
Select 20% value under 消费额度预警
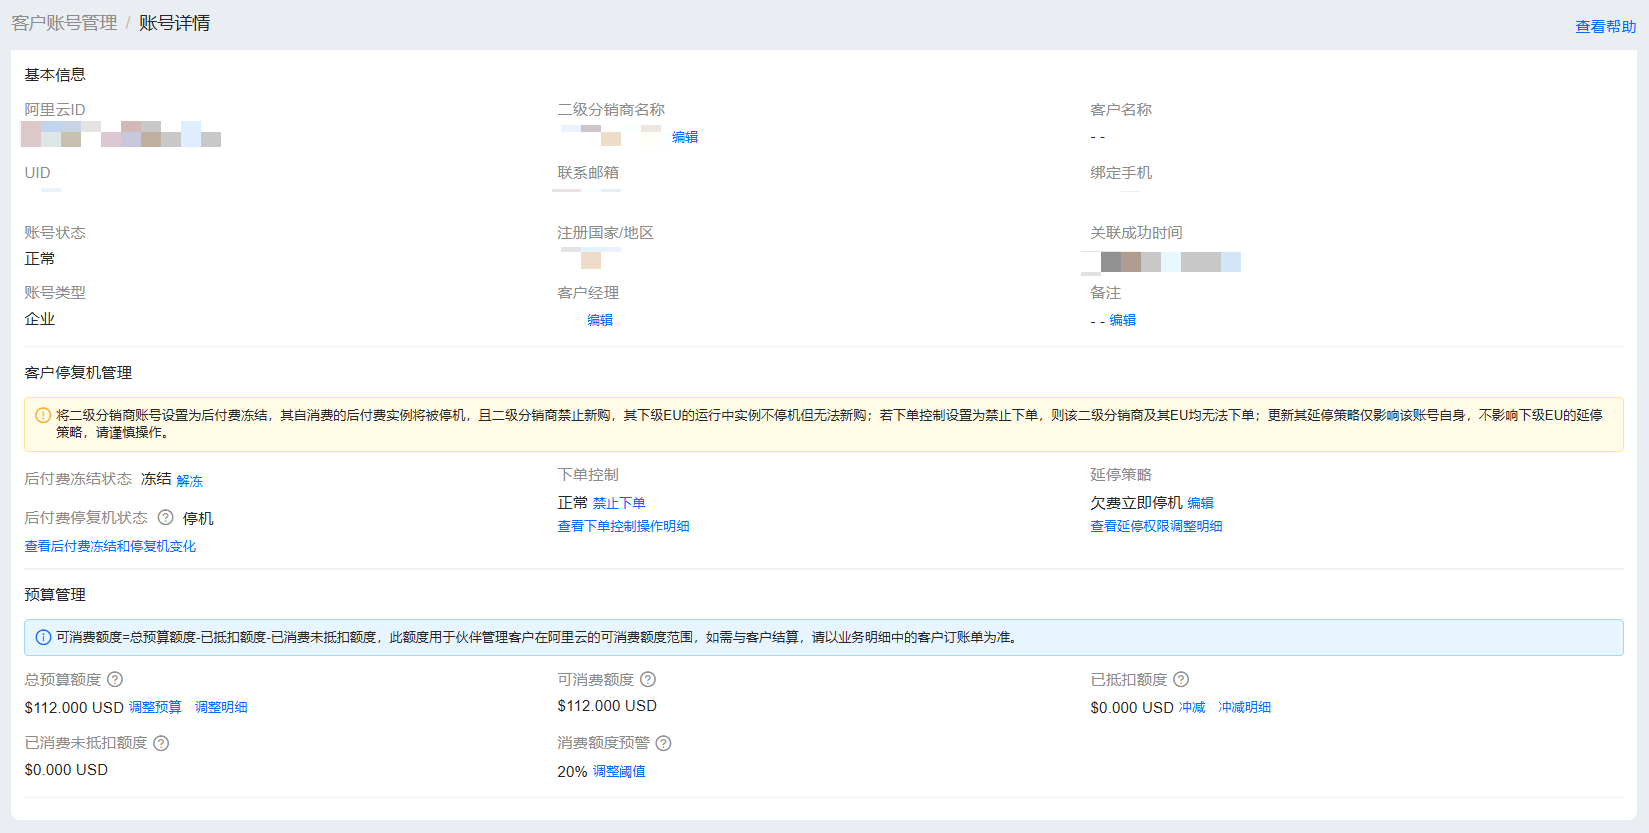[572, 772]
